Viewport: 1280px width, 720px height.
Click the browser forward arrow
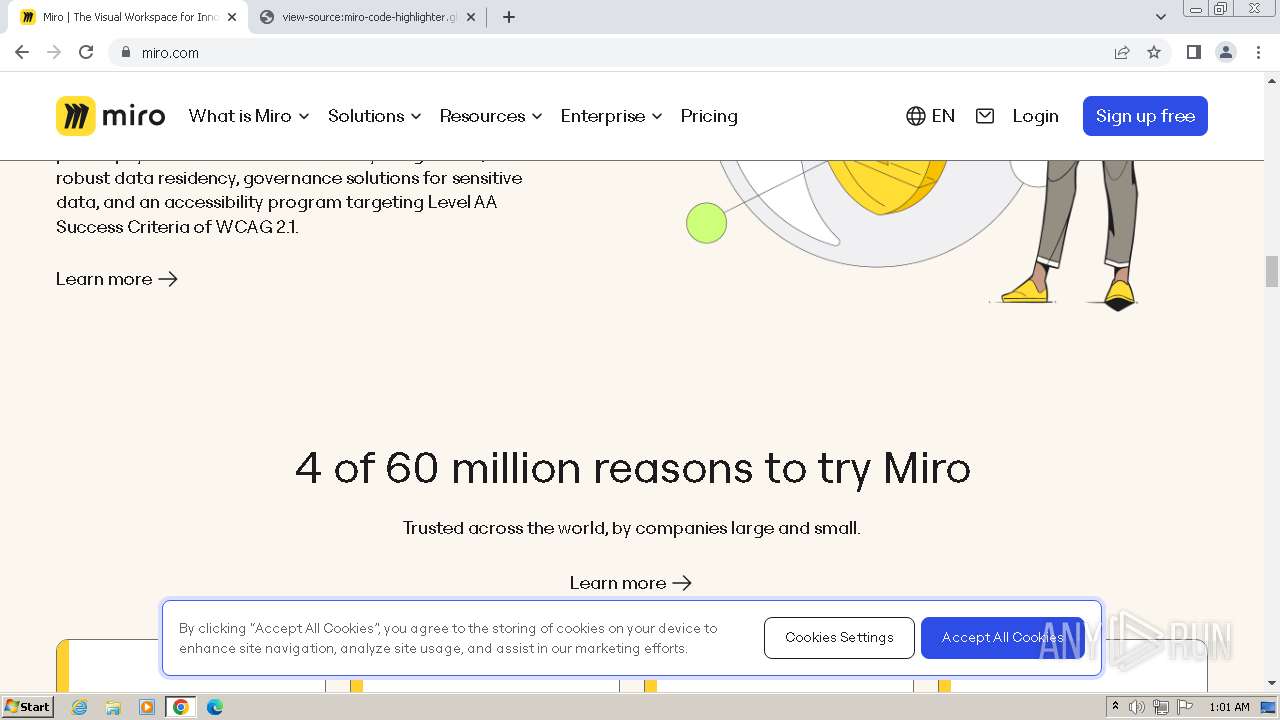[x=54, y=52]
